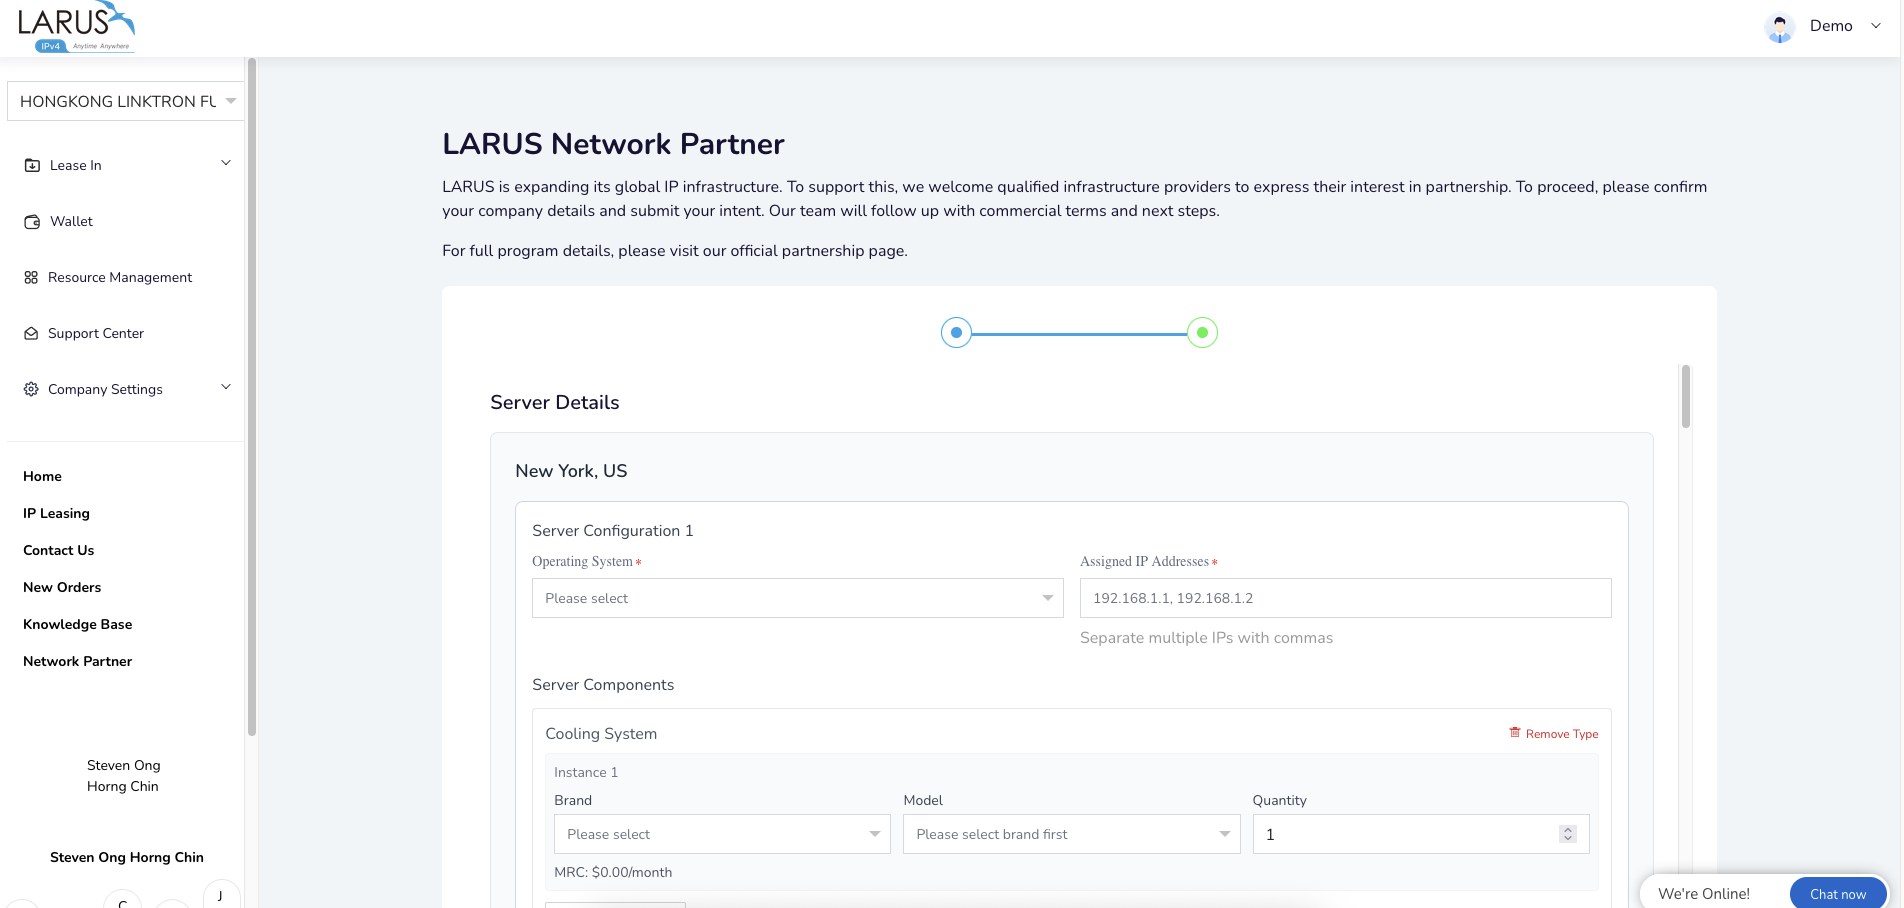
Task: Click the New York, US heading
Action: click(571, 471)
